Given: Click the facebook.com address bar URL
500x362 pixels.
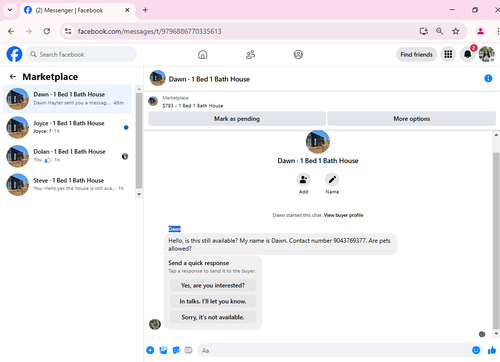Looking at the screenshot, I should pyautogui.click(x=149, y=31).
